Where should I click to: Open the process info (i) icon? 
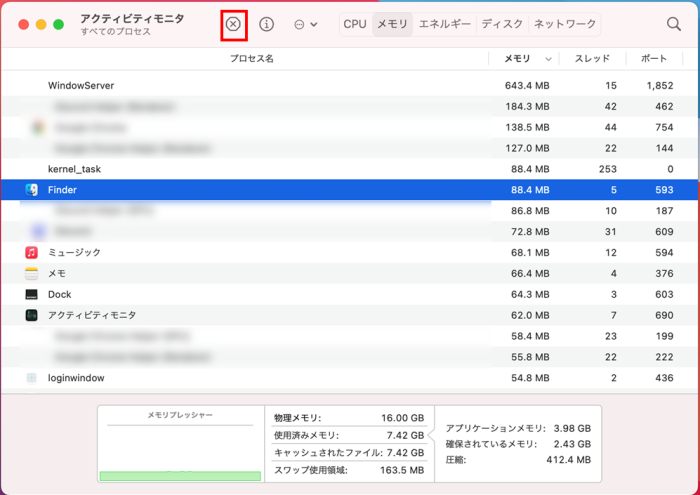click(x=266, y=24)
